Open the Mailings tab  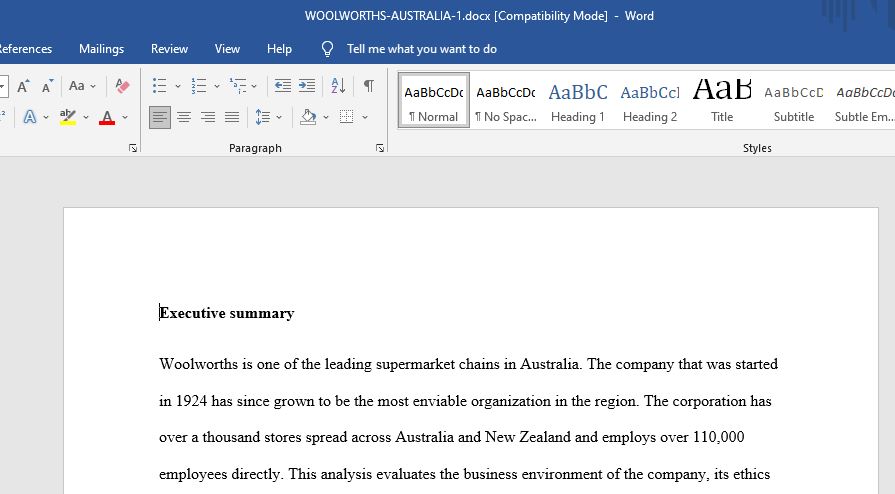[x=101, y=49]
